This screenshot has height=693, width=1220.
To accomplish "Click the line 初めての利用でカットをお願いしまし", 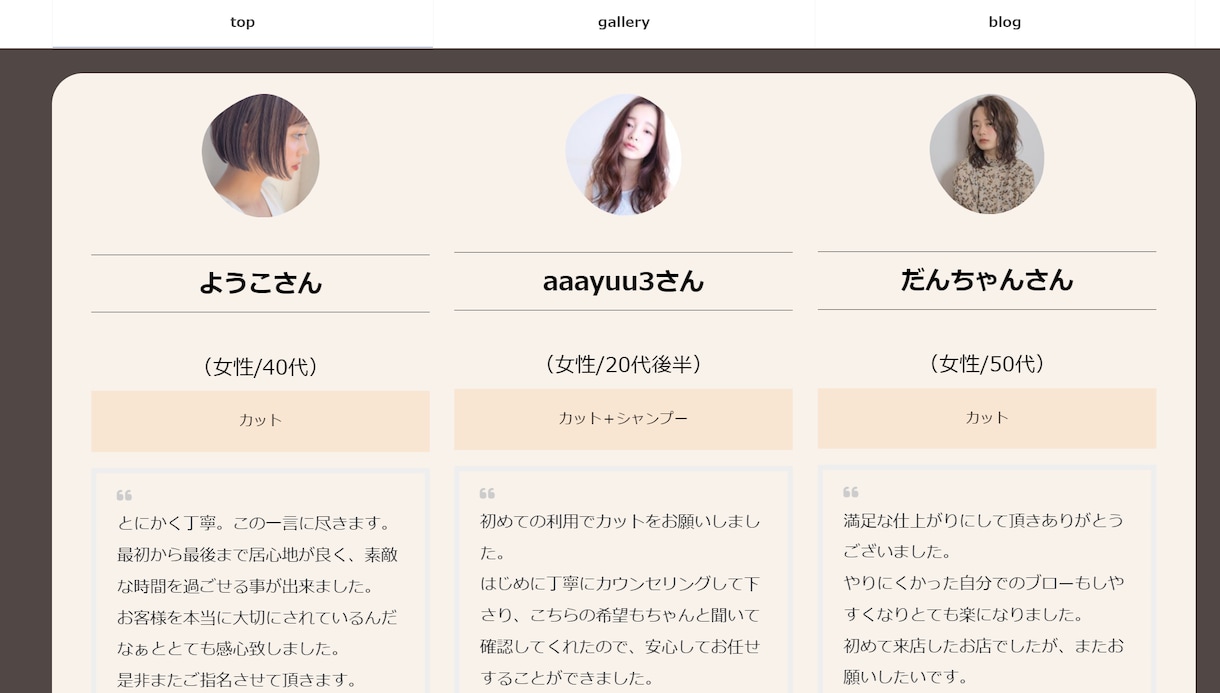I will point(620,521).
